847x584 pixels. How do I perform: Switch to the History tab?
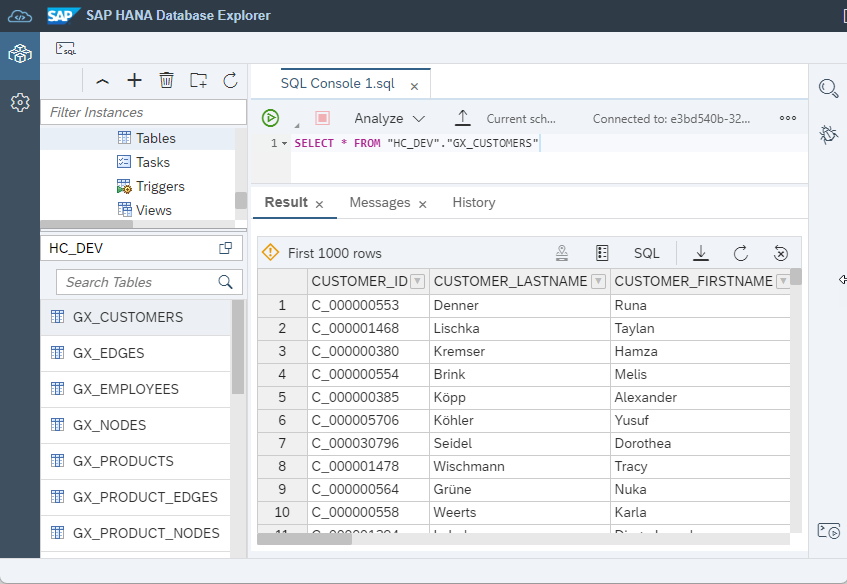coord(474,202)
